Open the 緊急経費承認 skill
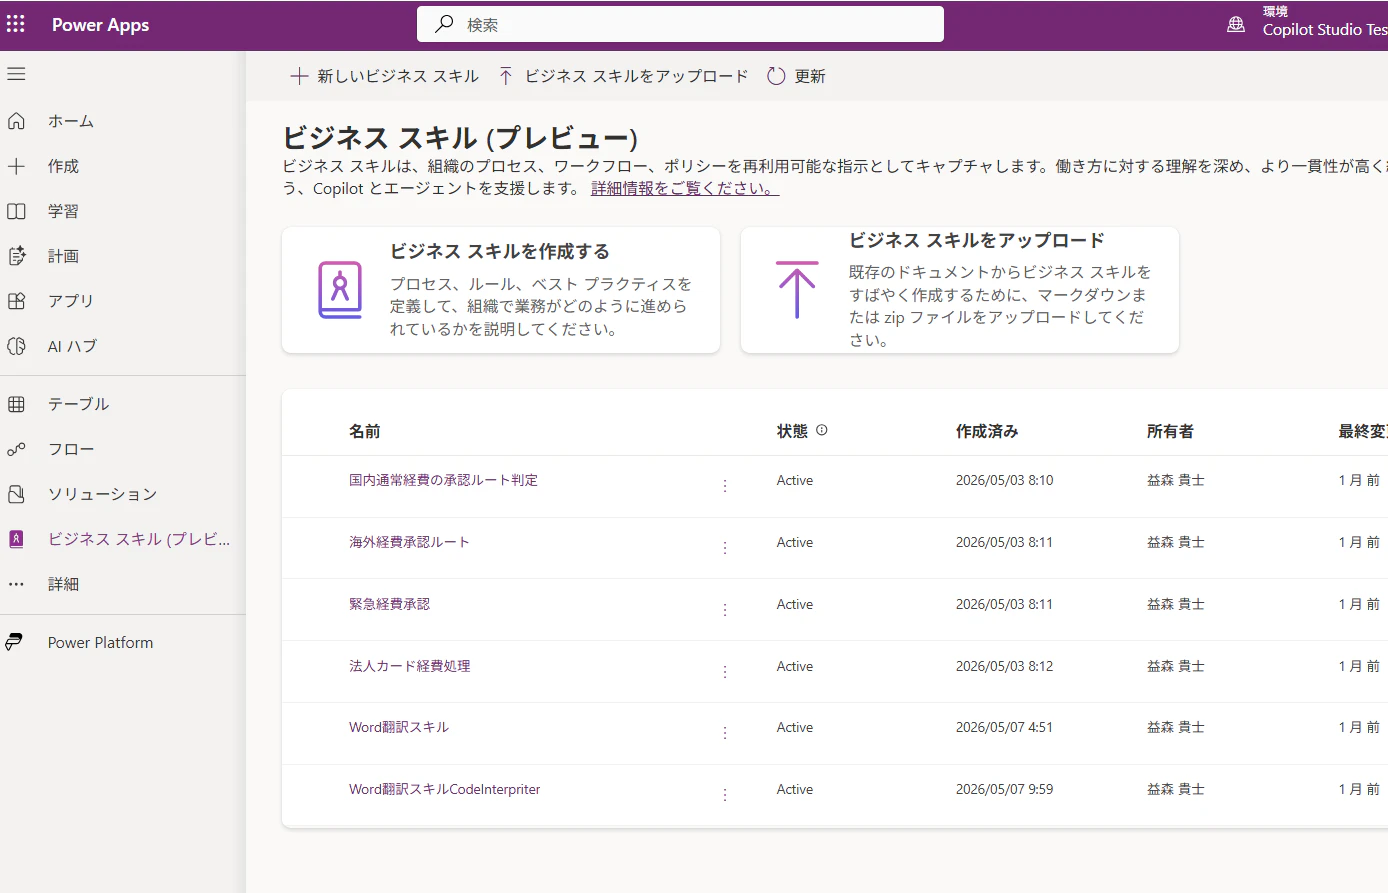Viewport: 1388px width, 893px height. click(389, 604)
